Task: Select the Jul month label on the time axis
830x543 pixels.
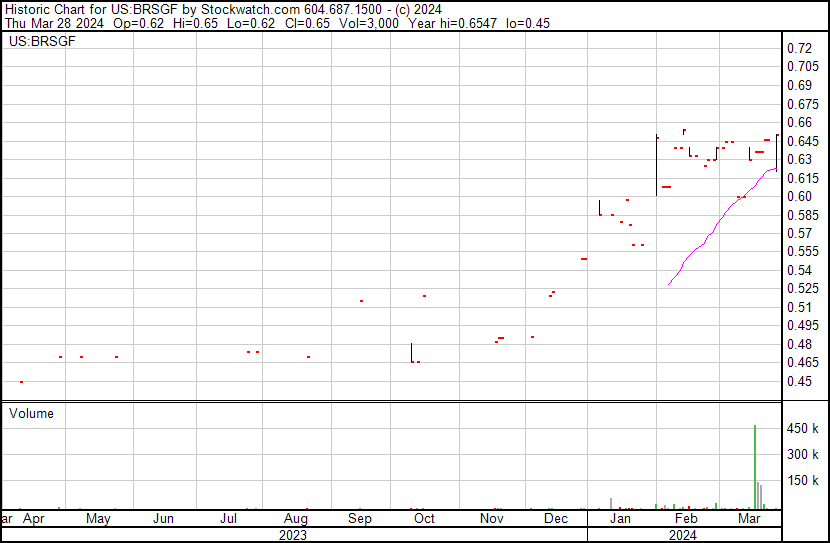Action: pos(228,519)
